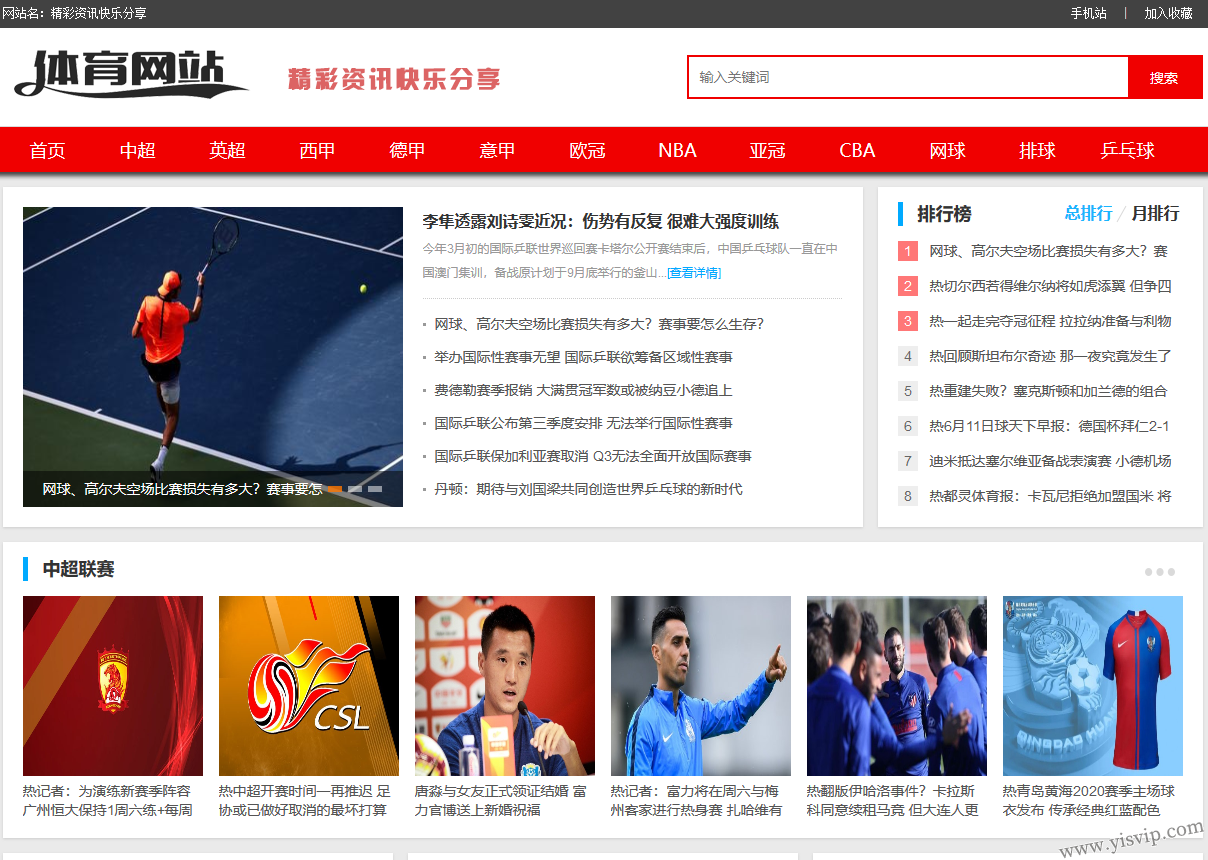The image size is (1208, 860).
Task: Open the 手机站 link in top bar
Action: click(x=1088, y=13)
